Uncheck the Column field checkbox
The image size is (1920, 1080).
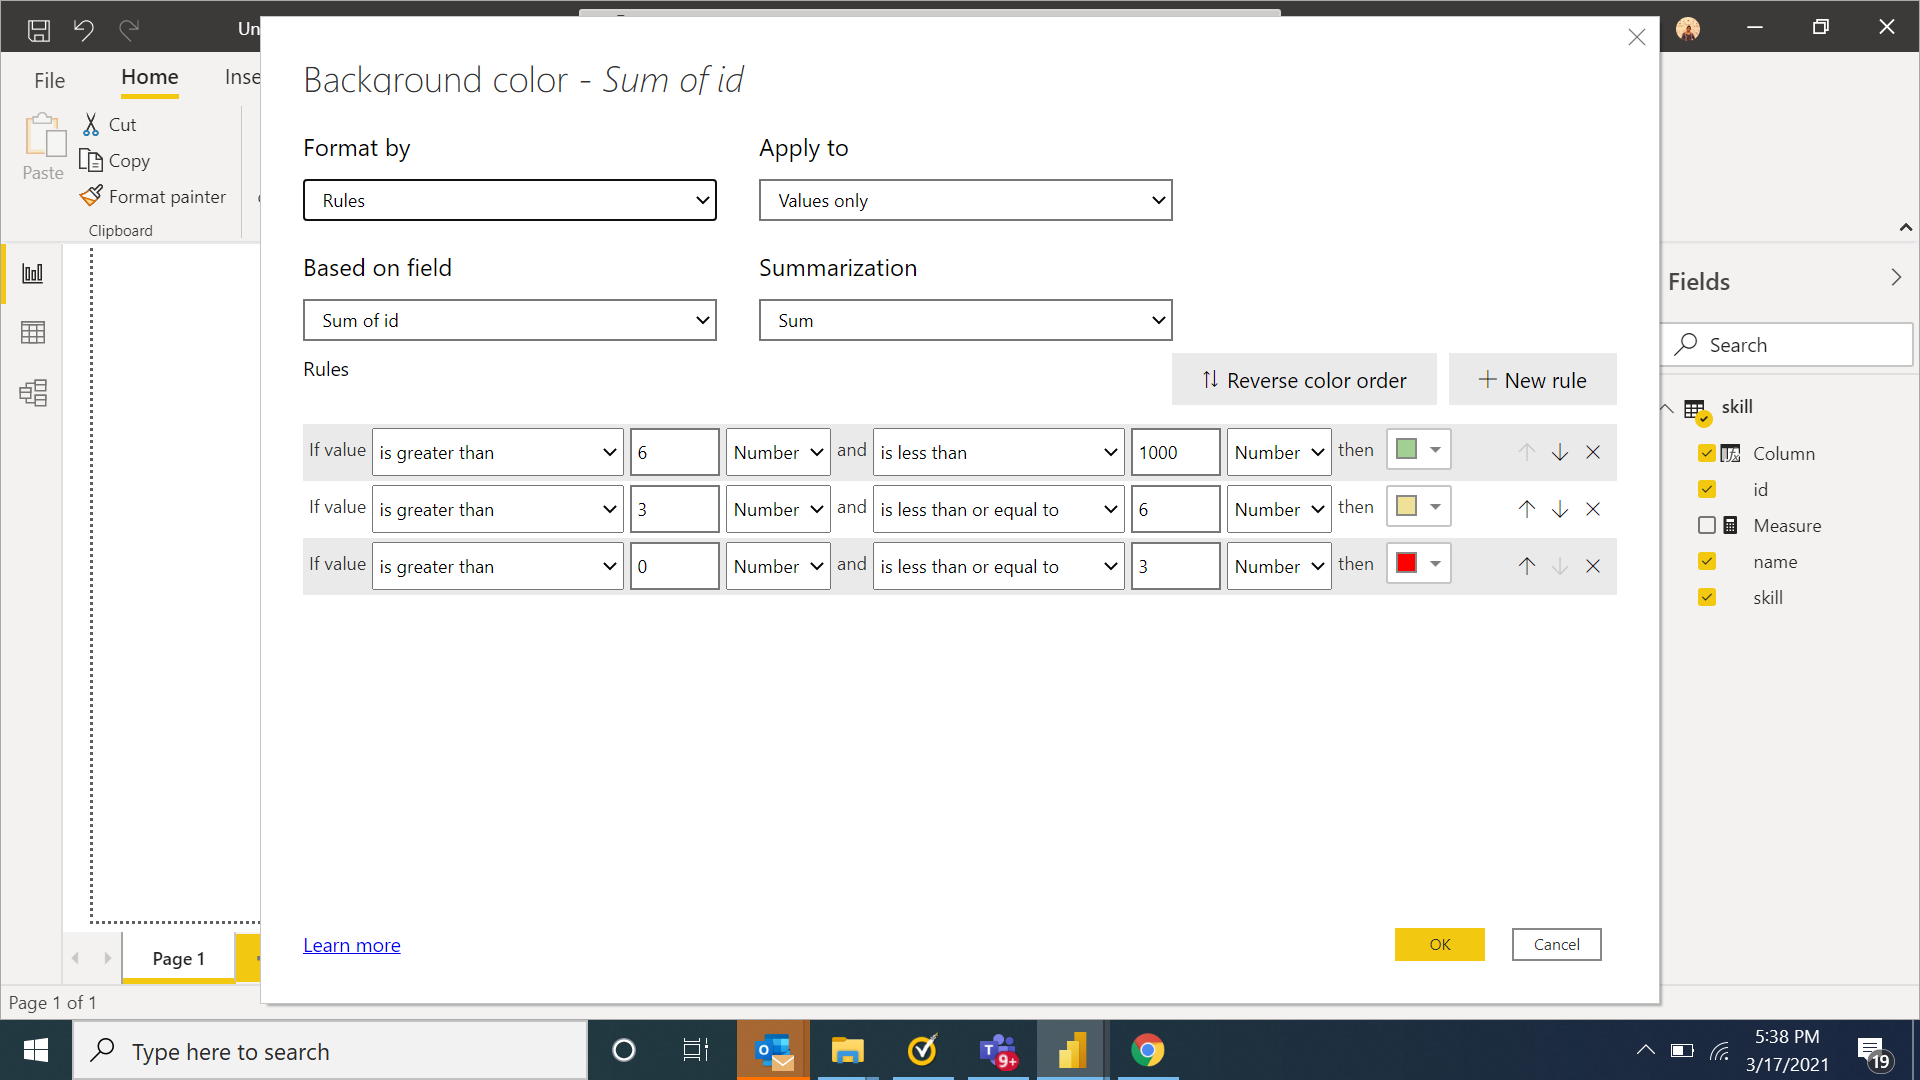1707,453
